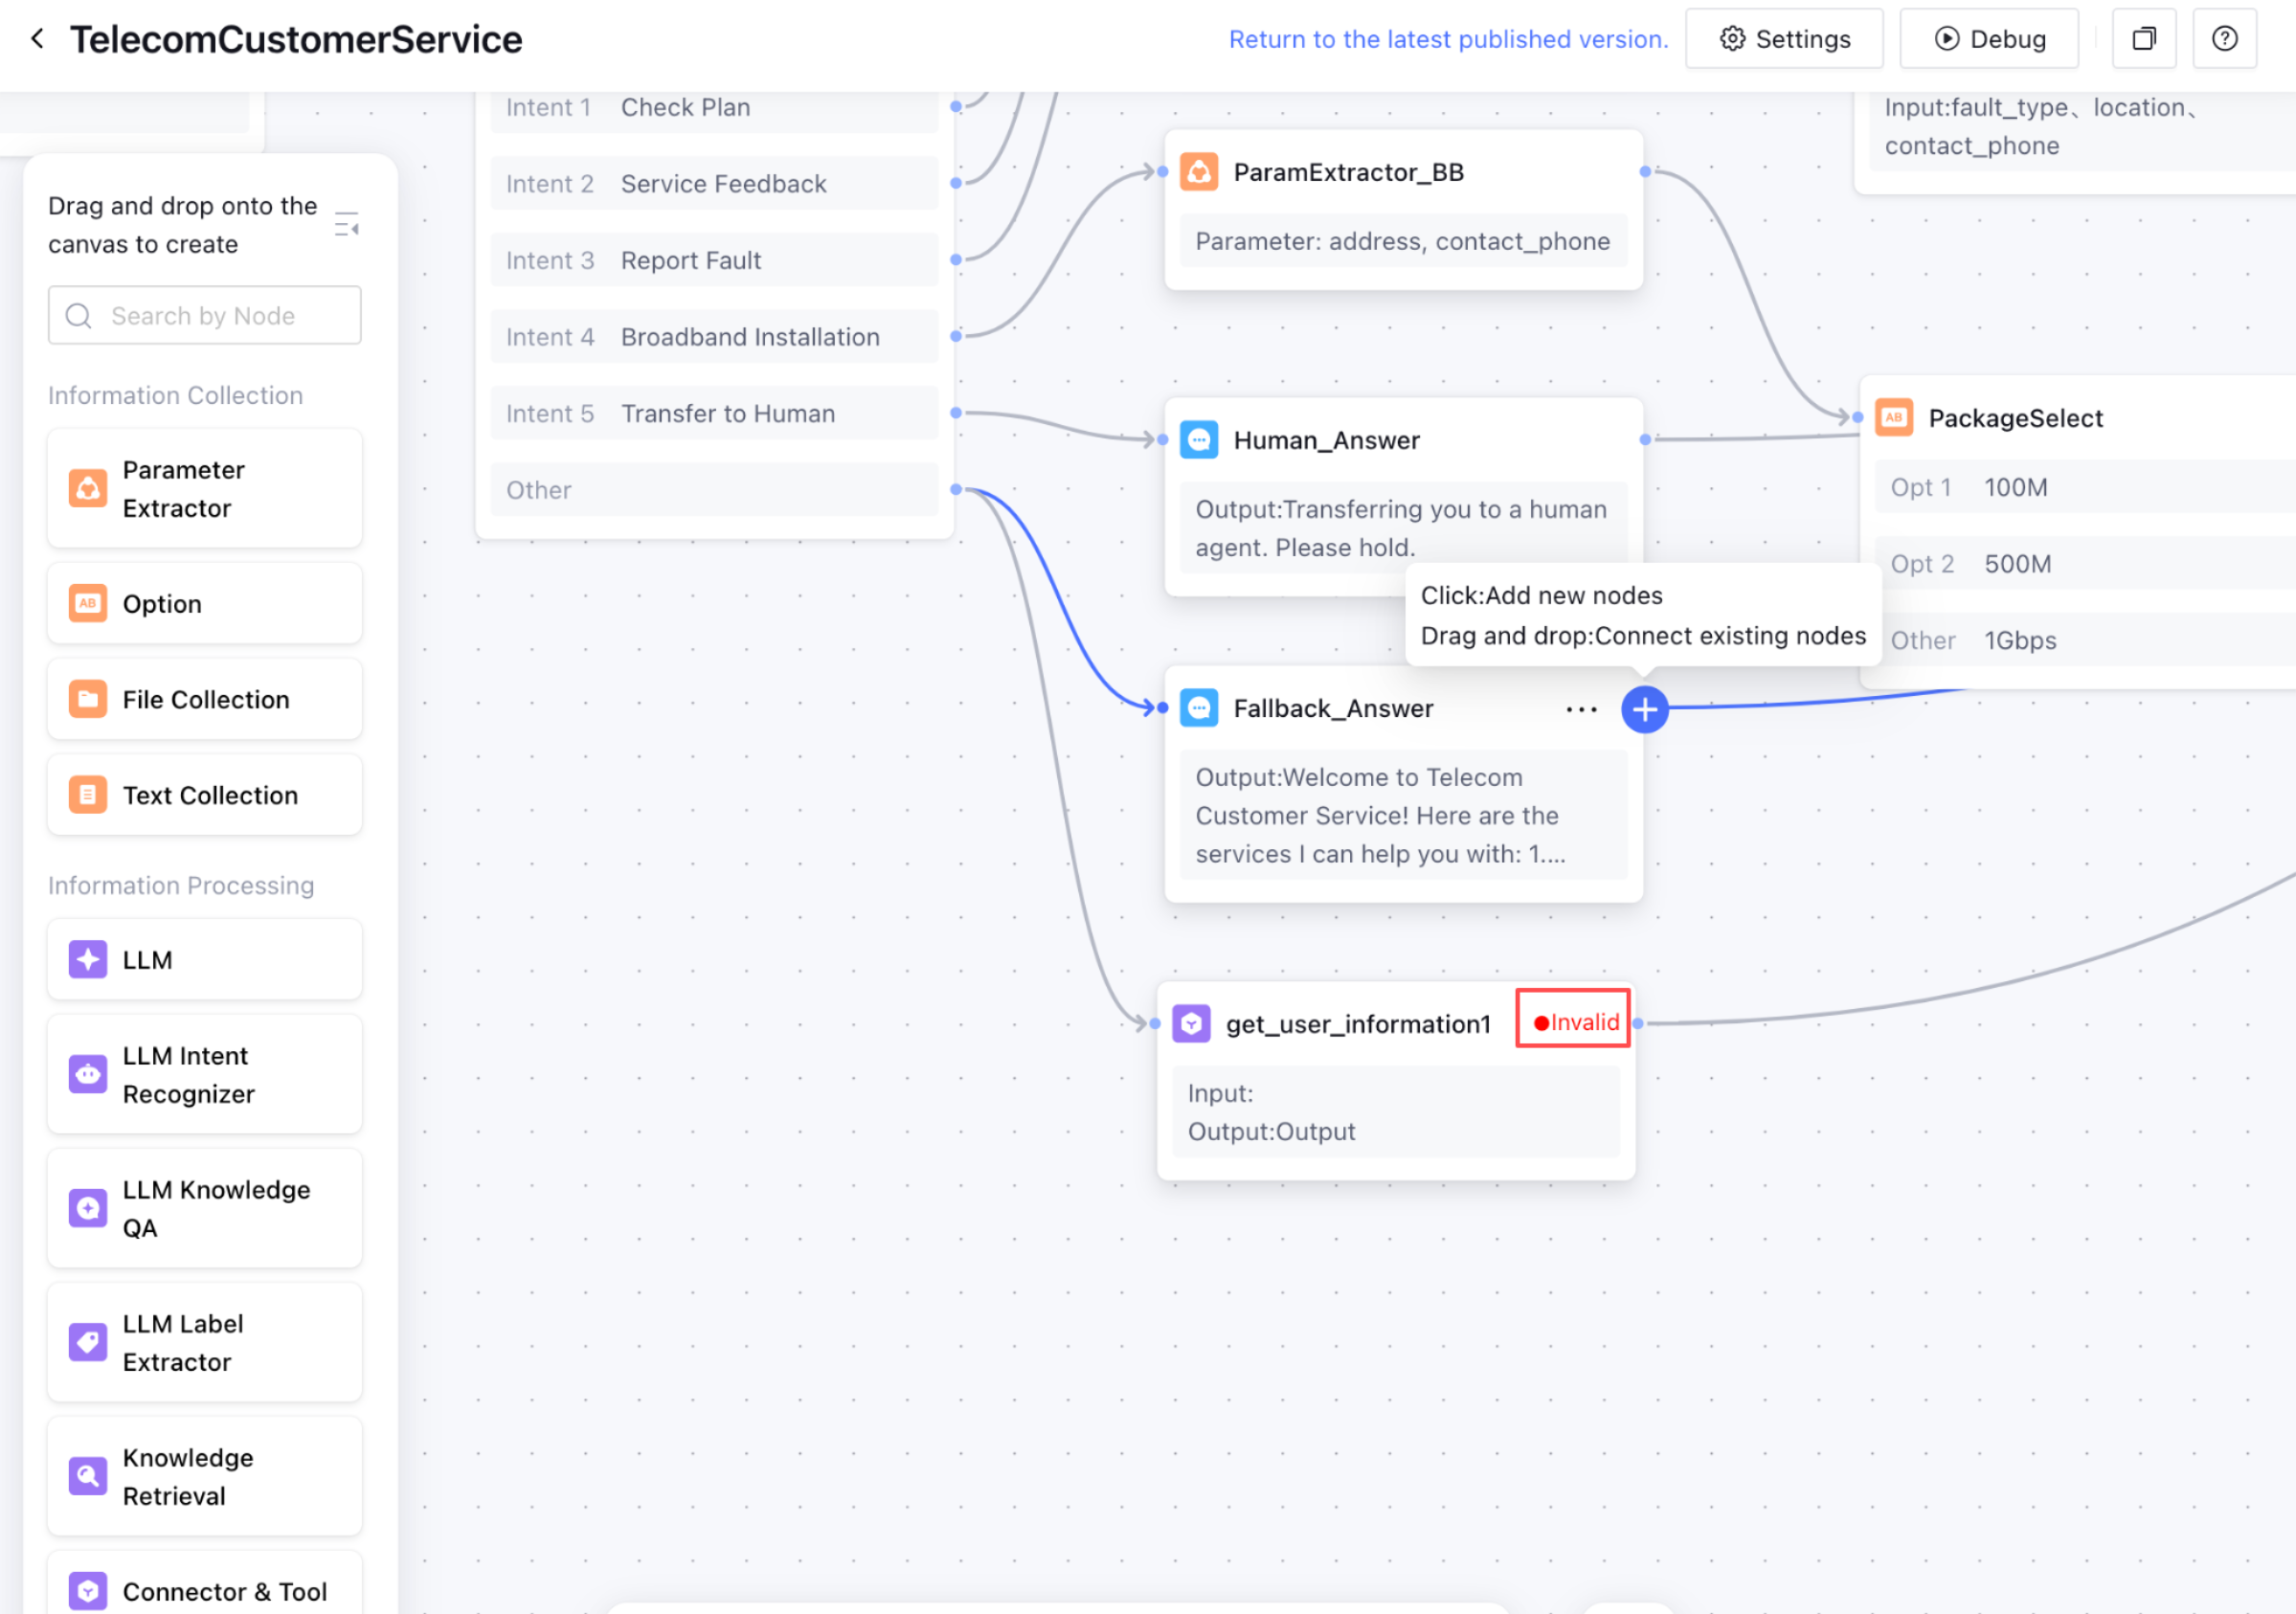
Task: Click the duplicate window icon in header
Action: point(2144,39)
